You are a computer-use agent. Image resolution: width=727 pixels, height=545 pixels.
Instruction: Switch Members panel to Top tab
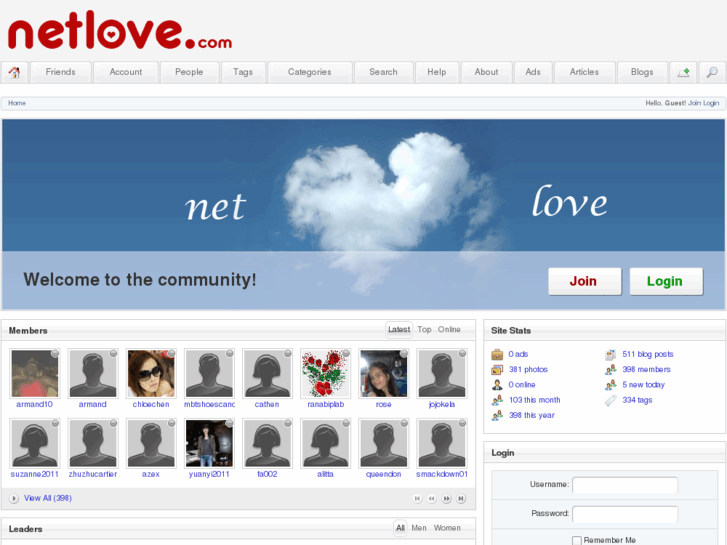(424, 329)
